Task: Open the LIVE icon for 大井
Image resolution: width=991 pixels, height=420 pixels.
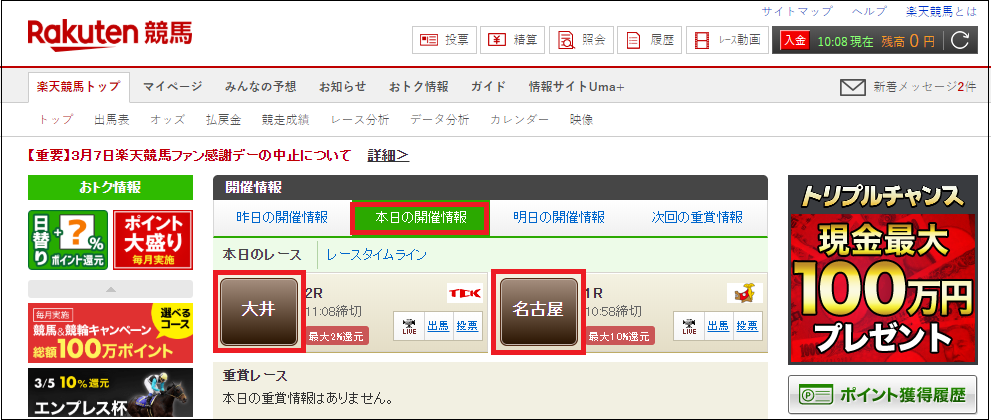Action: (x=409, y=326)
